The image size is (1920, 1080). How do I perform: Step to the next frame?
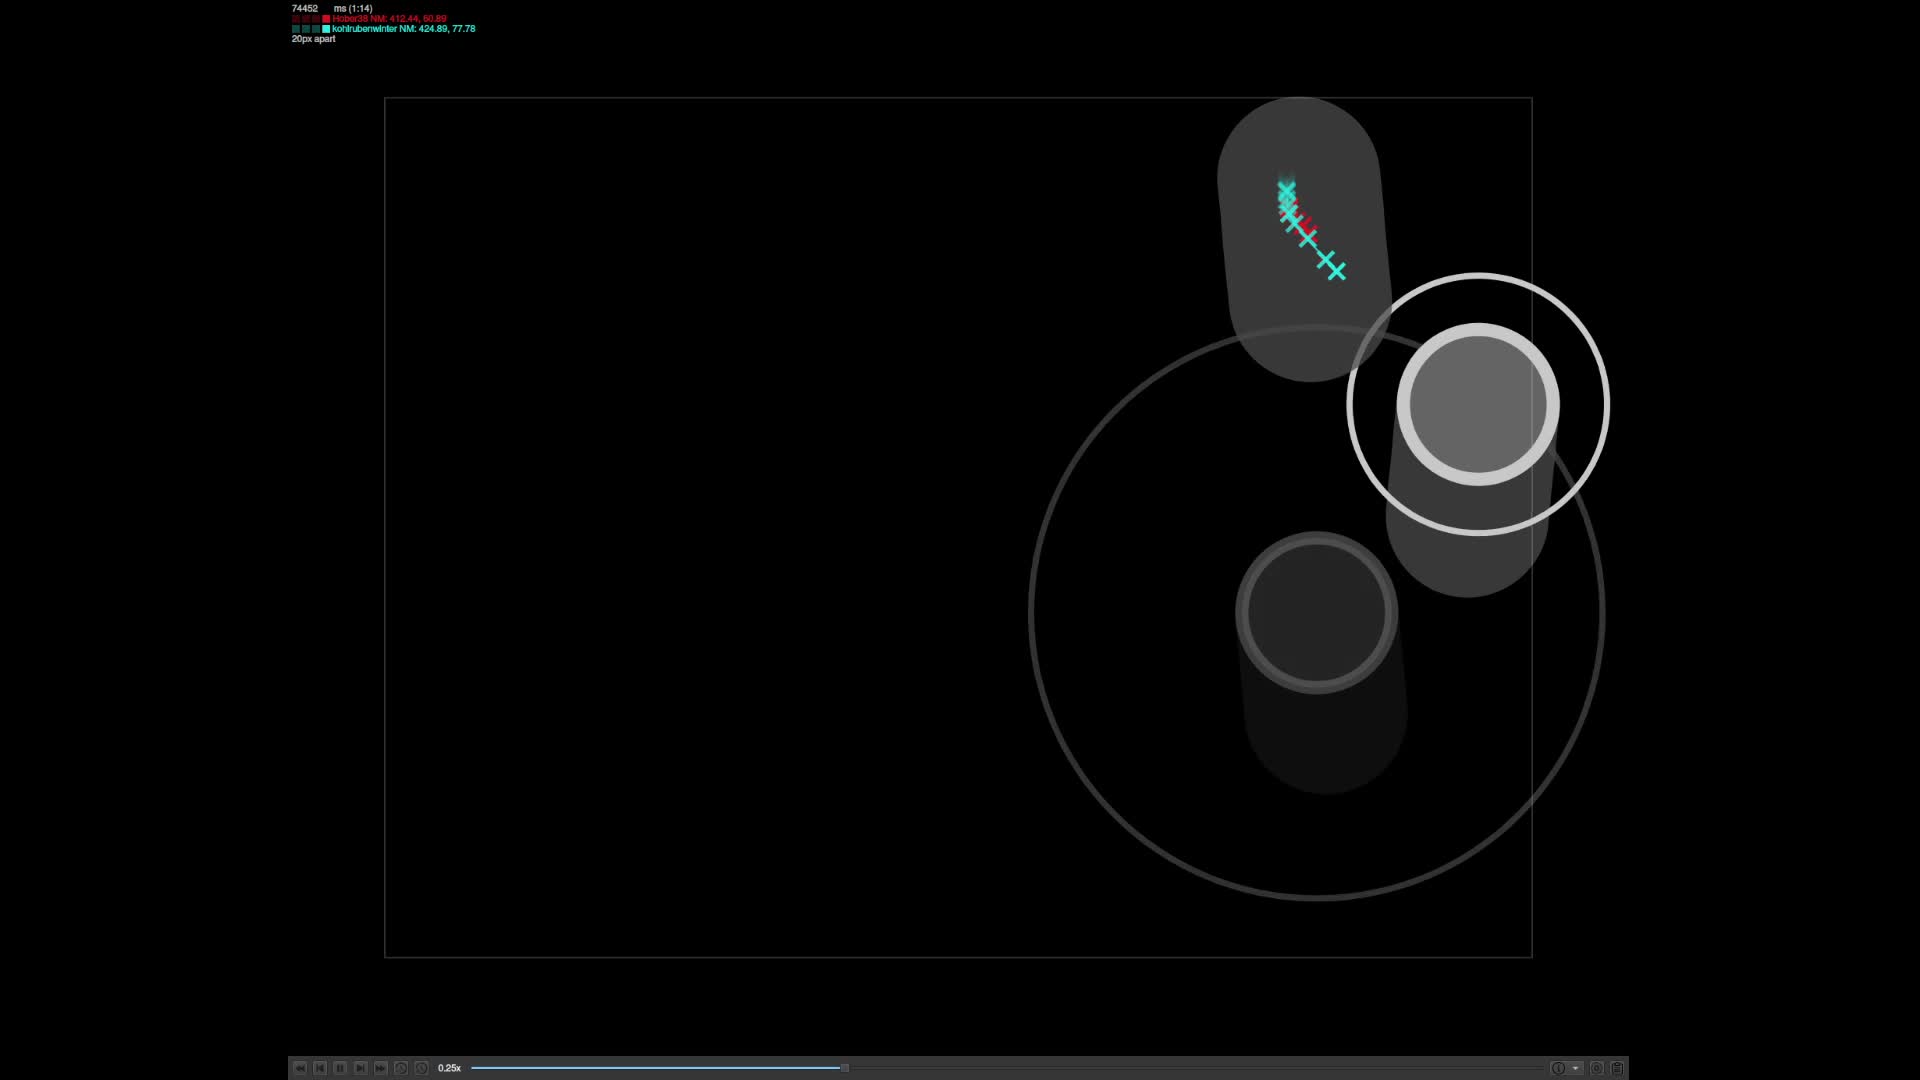[360, 1068]
